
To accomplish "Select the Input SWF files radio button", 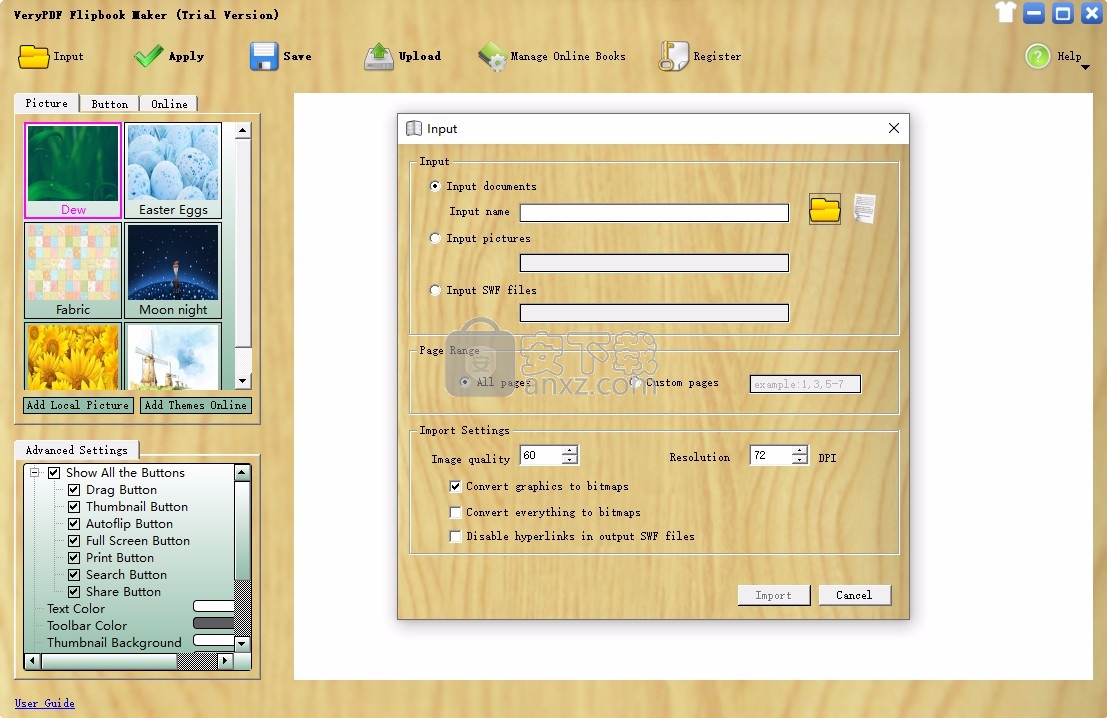I will (x=436, y=290).
